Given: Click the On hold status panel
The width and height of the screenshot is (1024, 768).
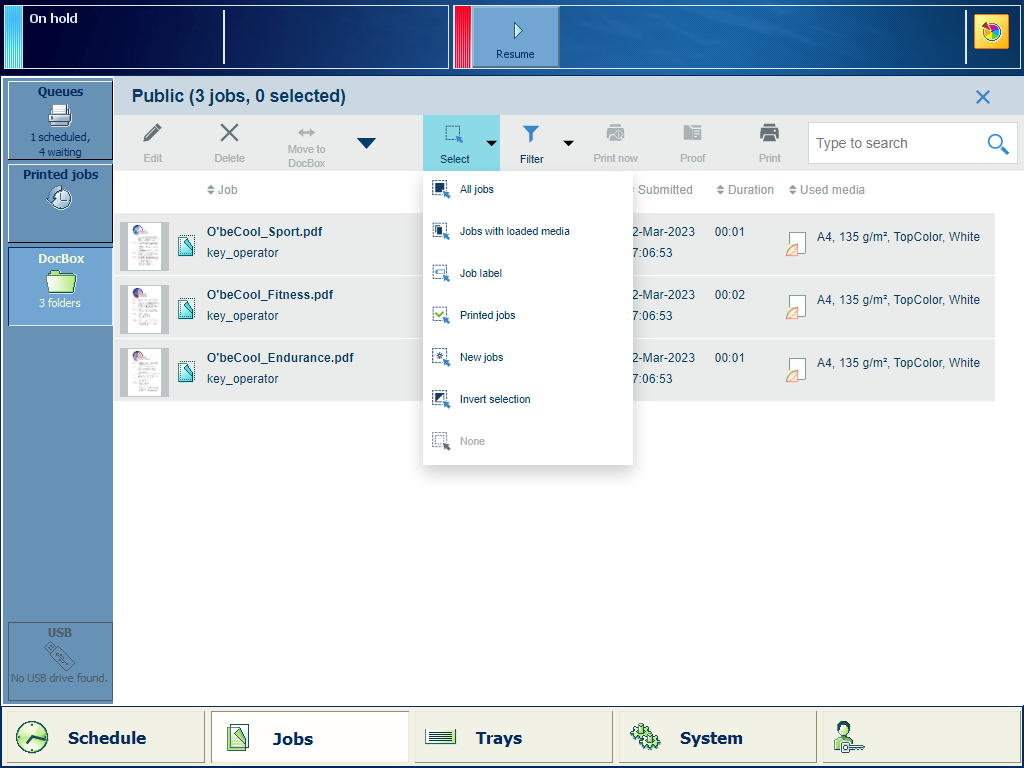Looking at the screenshot, I should coord(226,37).
